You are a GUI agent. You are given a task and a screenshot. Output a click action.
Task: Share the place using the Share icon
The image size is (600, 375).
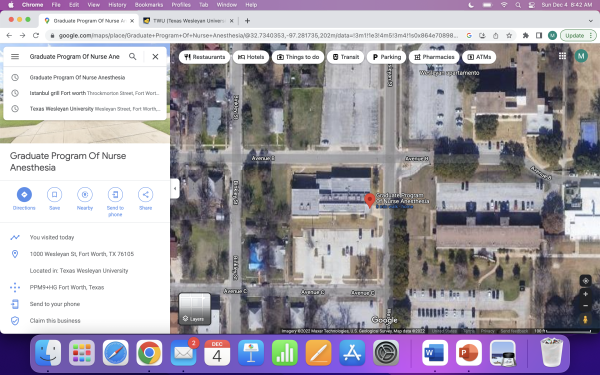[x=145, y=194]
